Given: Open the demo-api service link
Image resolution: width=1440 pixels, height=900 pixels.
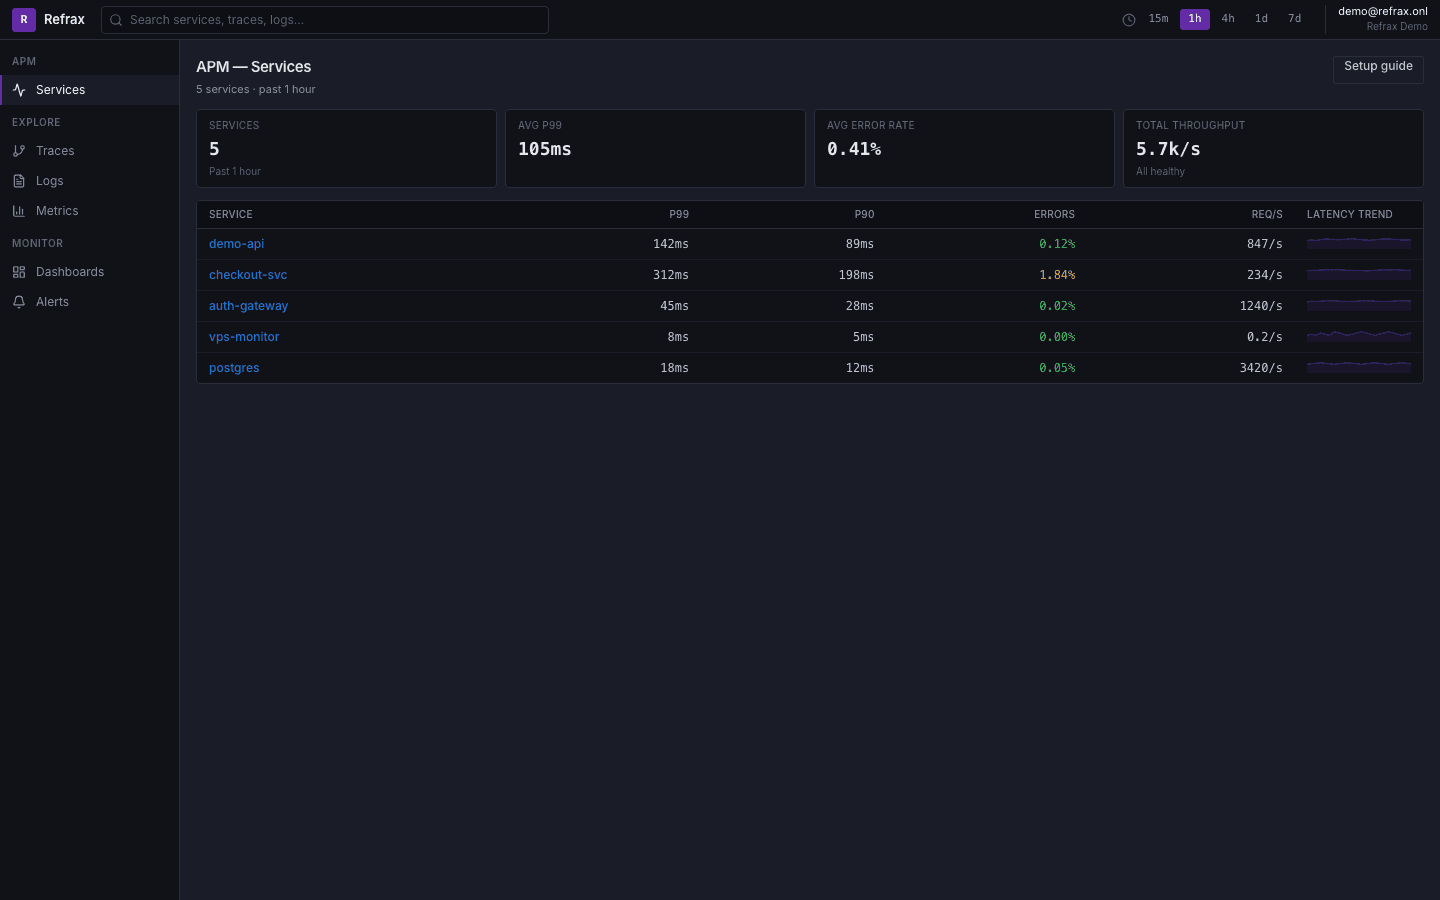Looking at the screenshot, I should coord(236,244).
